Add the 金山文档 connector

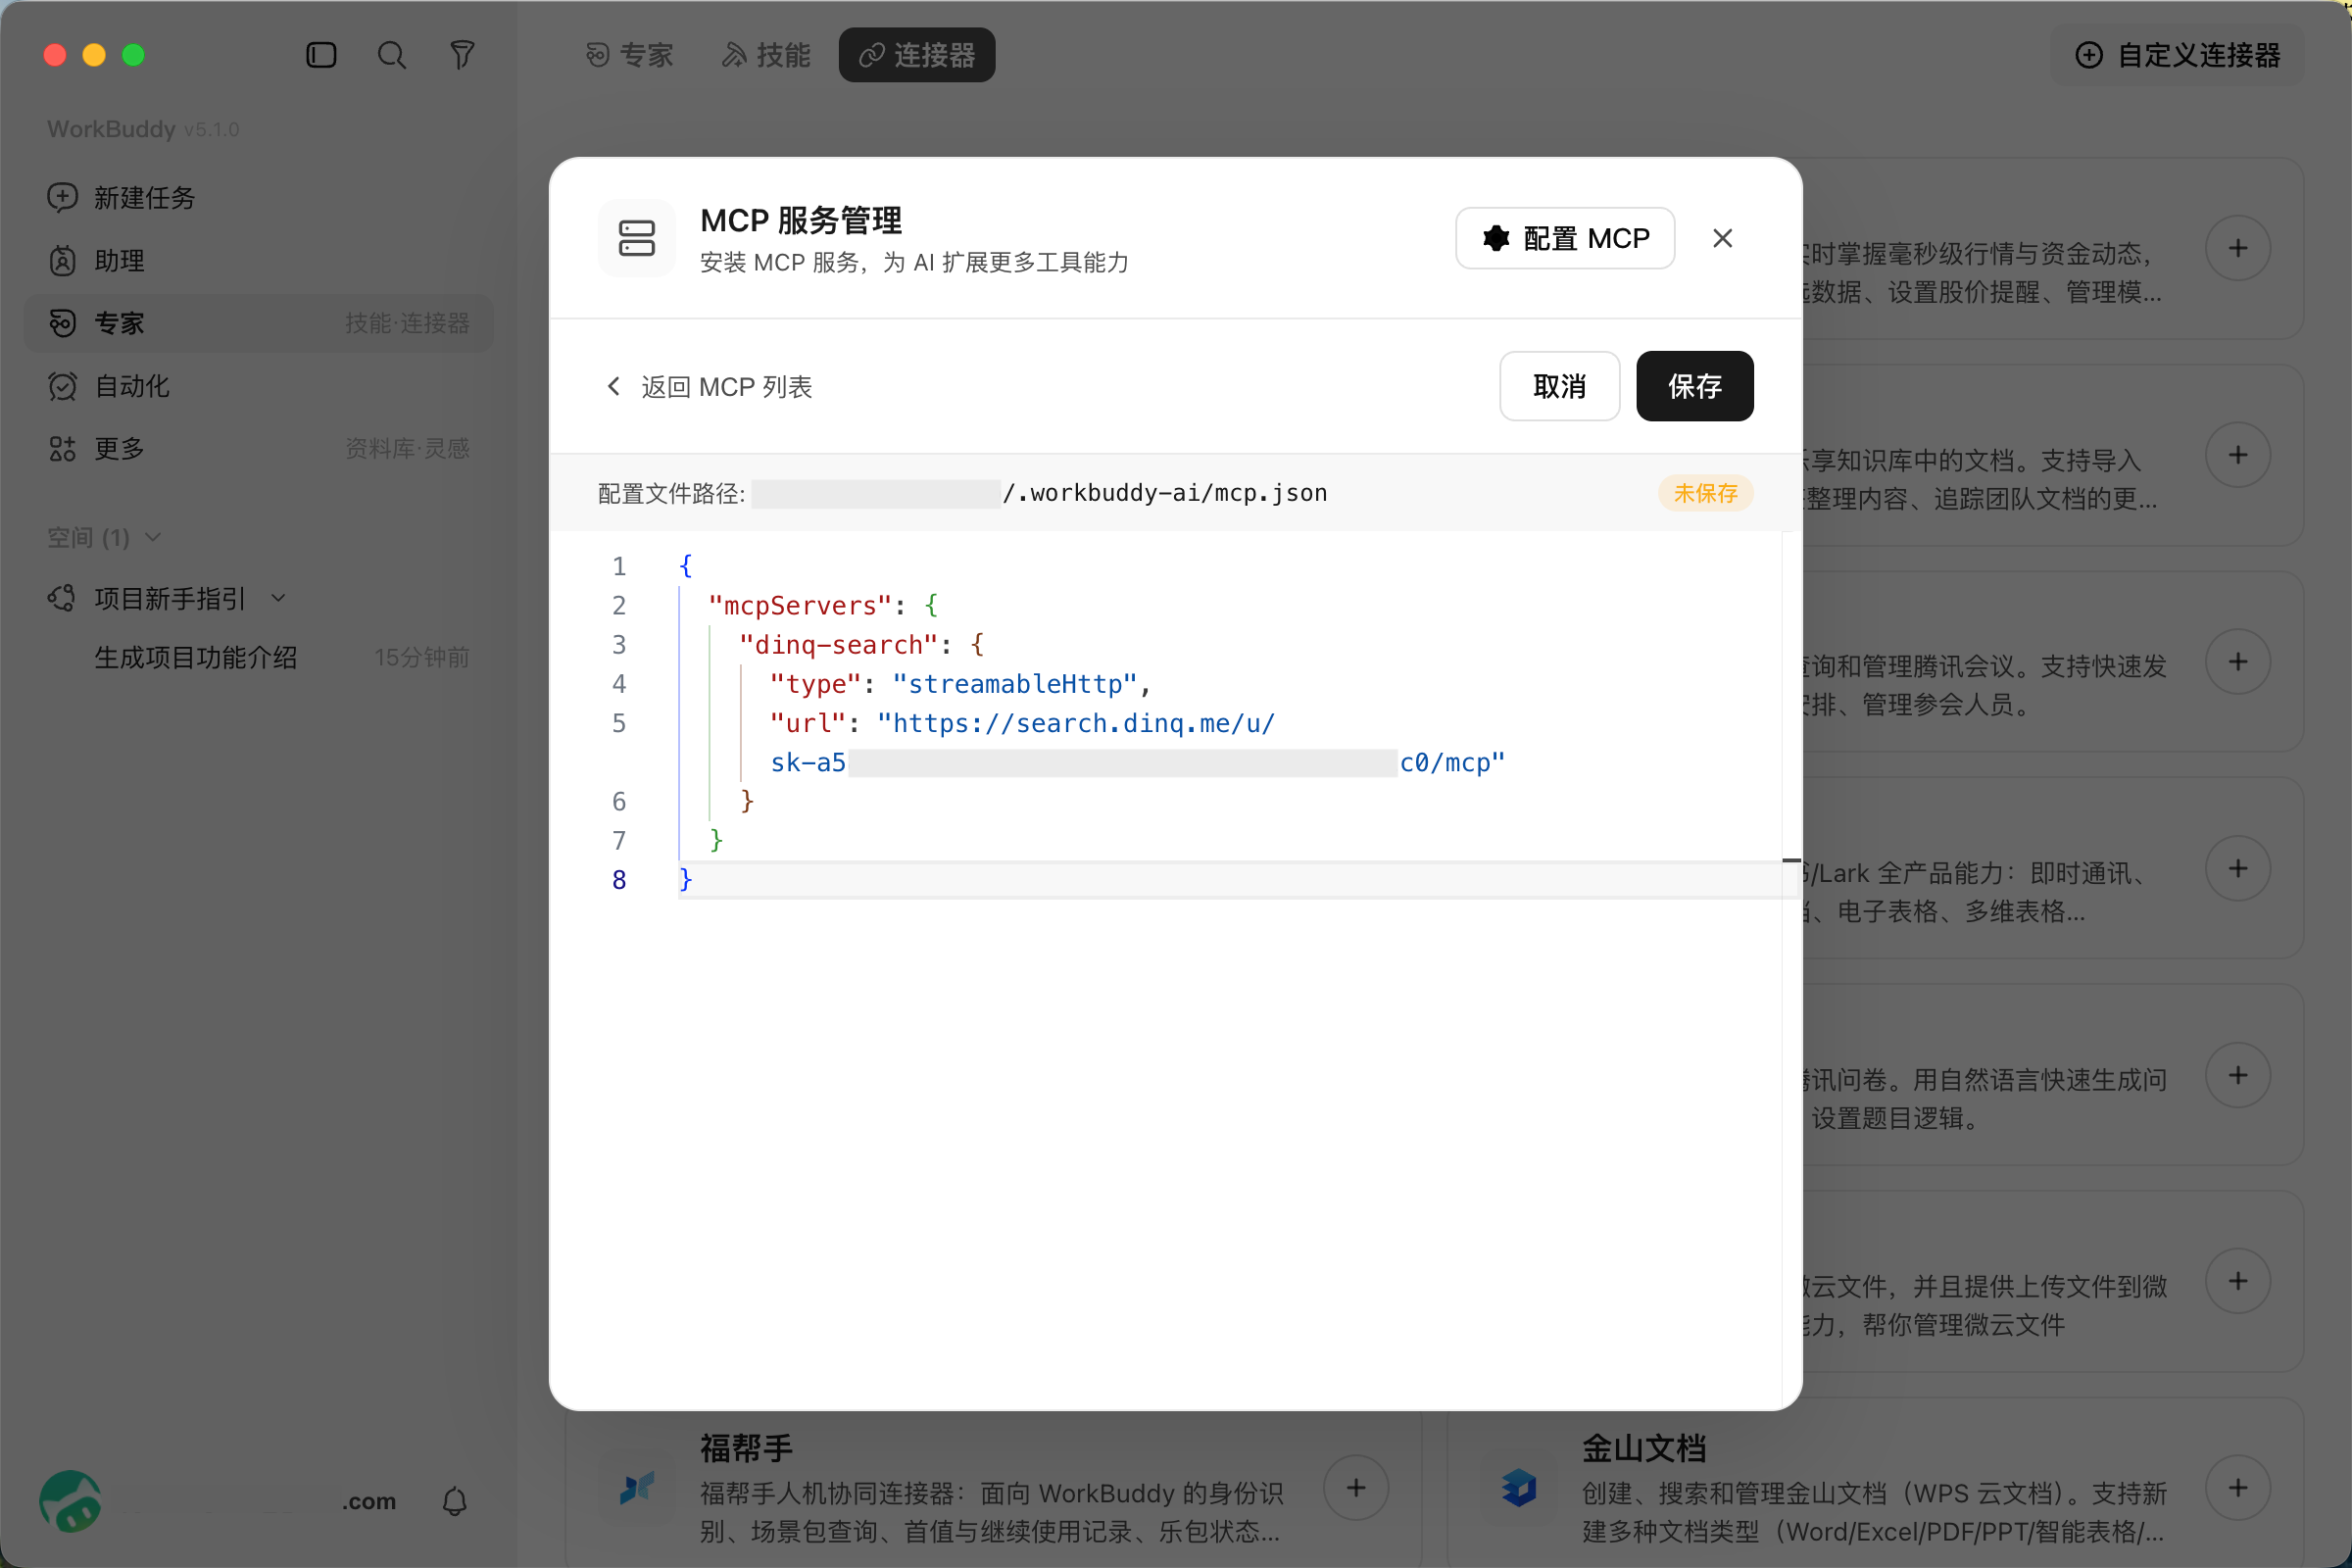2238,1488
